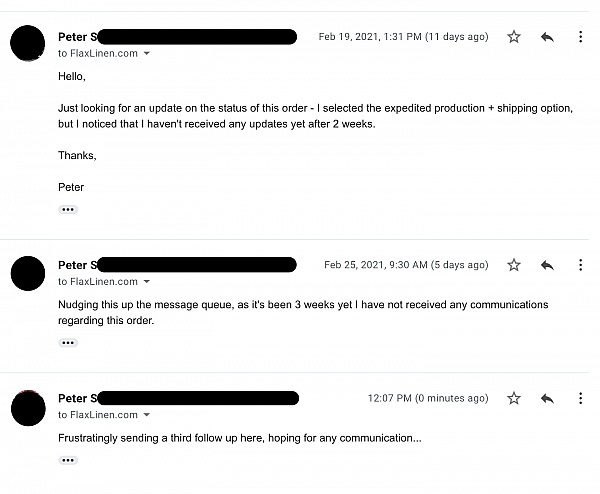Open more options for Feb 25 email
The image size is (600, 494).
580,265
